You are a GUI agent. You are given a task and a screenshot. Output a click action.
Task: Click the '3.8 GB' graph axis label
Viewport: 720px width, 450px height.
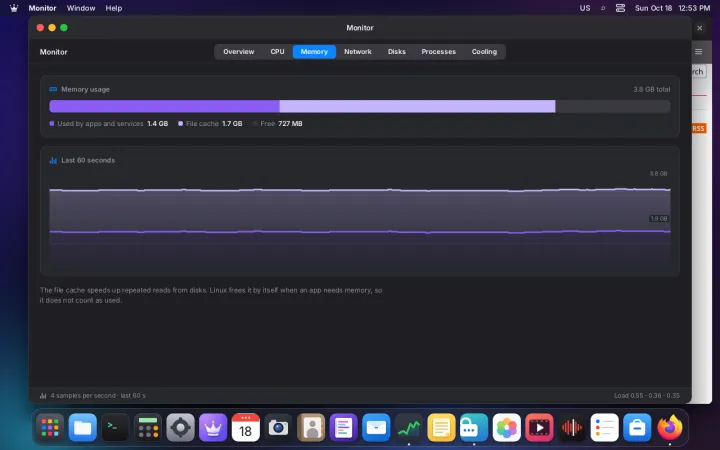[x=658, y=174]
